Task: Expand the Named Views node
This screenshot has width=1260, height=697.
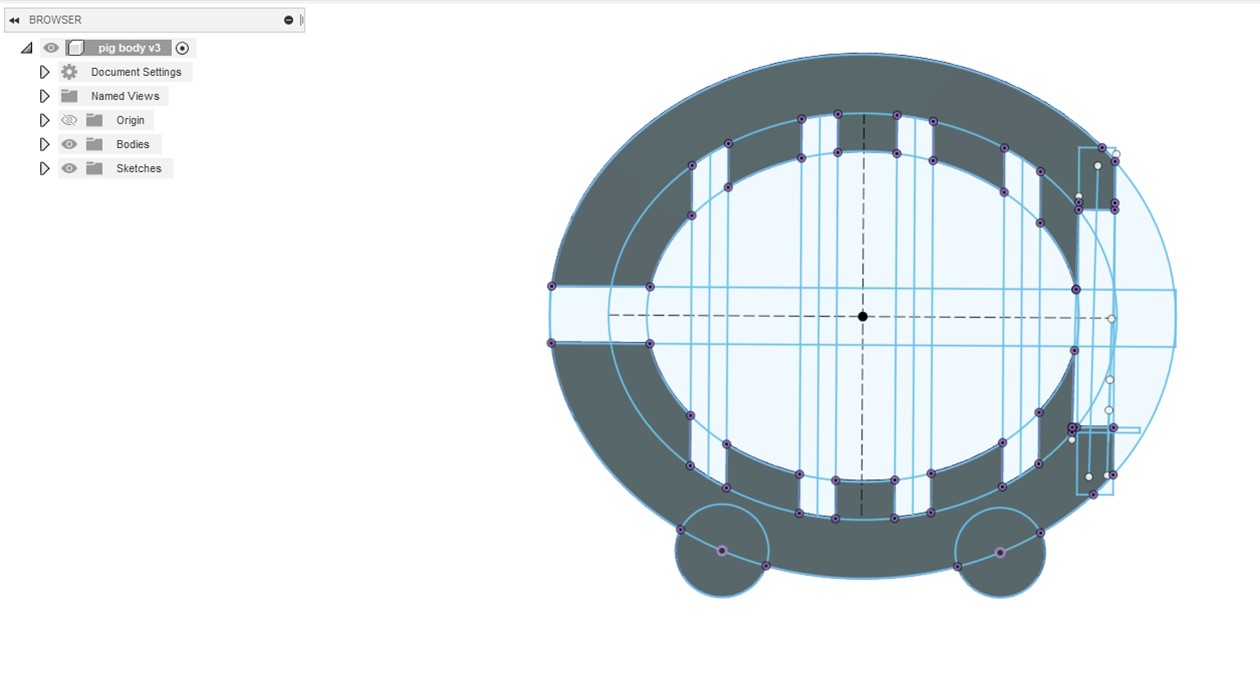Action: (x=44, y=96)
